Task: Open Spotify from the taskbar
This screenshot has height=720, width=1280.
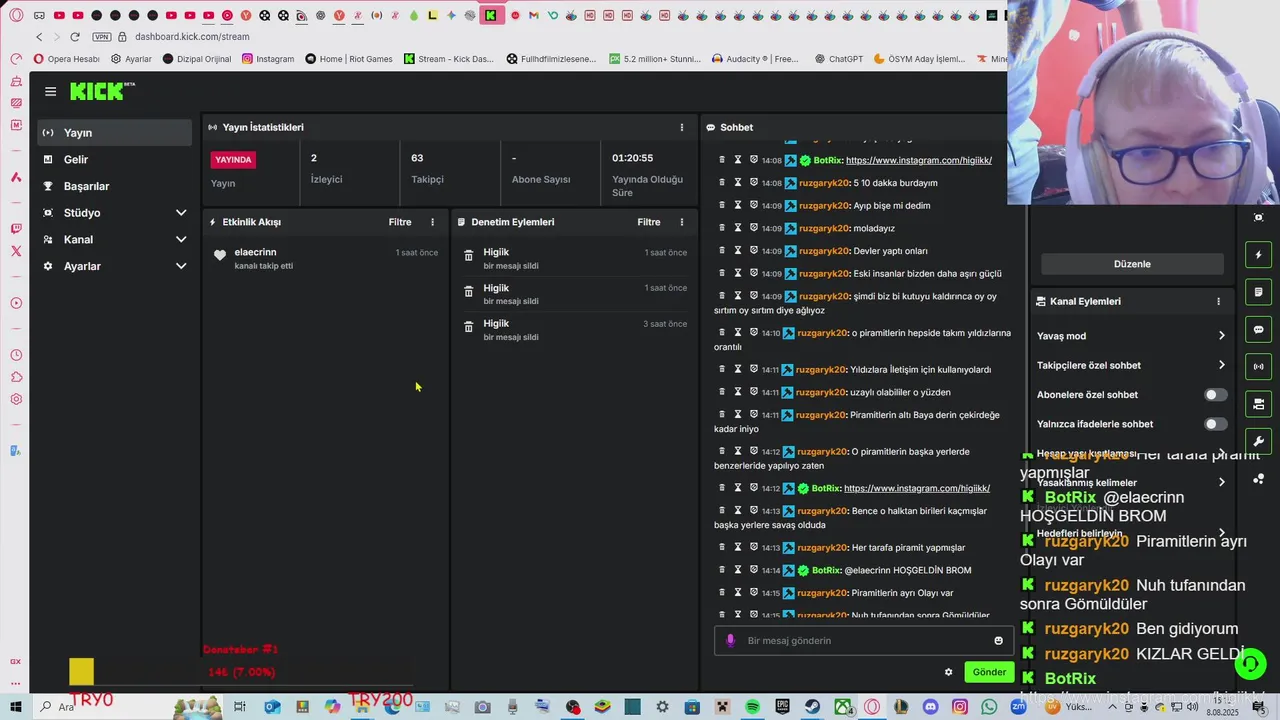Action: pos(752,707)
